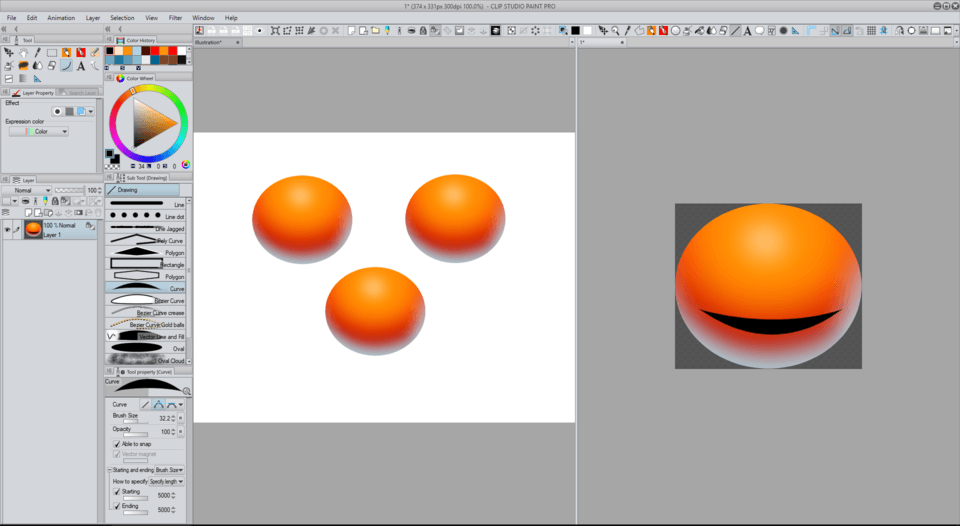960x526 pixels.
Task: Select the Decoration tool icon
Action: point(23,66)
